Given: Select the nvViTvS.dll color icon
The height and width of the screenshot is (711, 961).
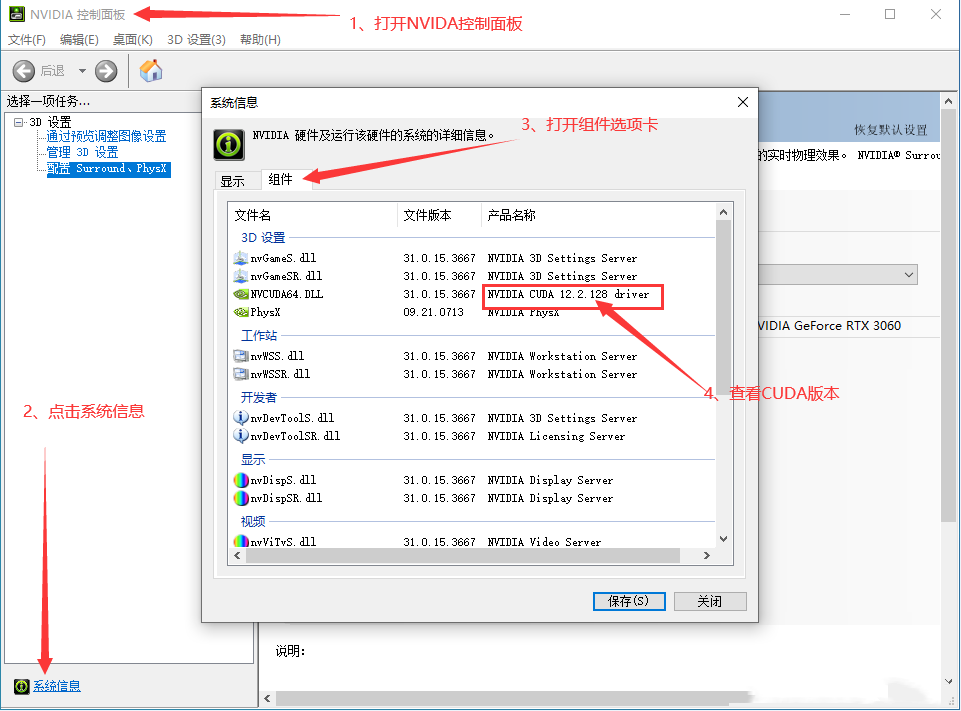Looking at the screenshot, I should [x=241, y=541].
